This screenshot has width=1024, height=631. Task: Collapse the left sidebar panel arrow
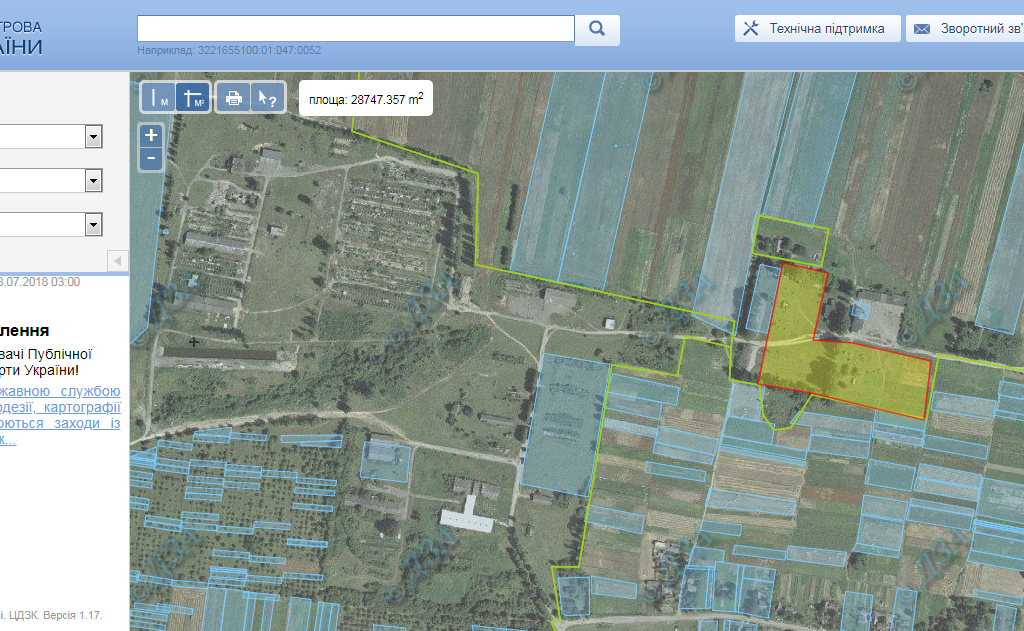pos(118,261)
